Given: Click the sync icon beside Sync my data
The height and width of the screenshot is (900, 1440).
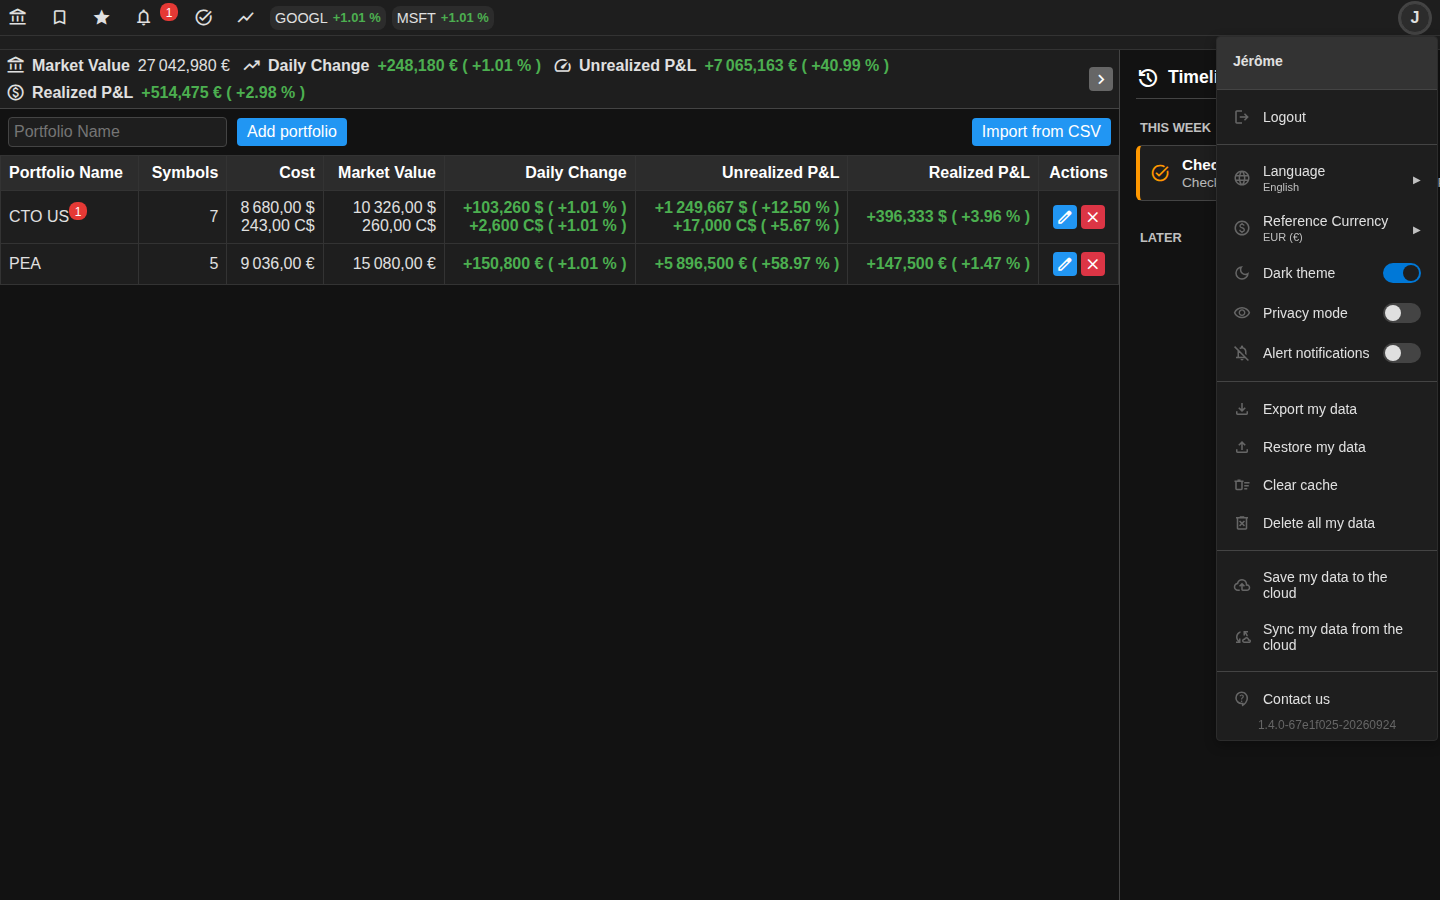Looking at the screenshot, I should point(1242,637).
